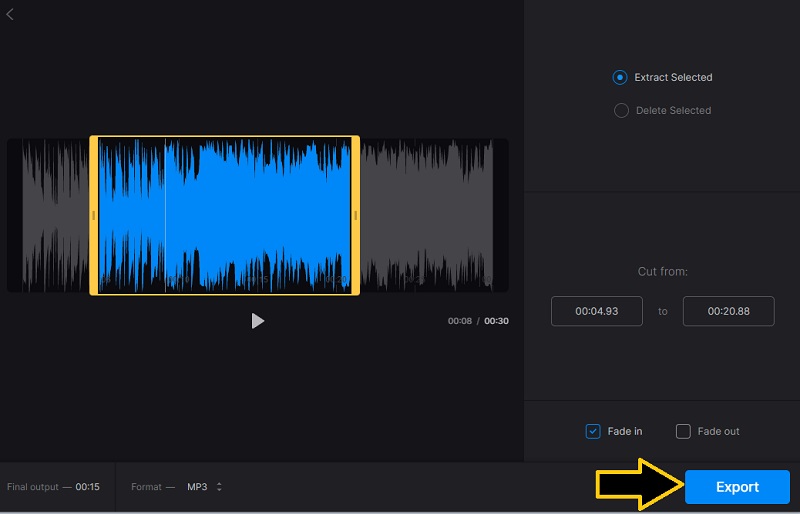Click the Final output duration 00:15
The image size is (800, 514).
coord(87,487)
